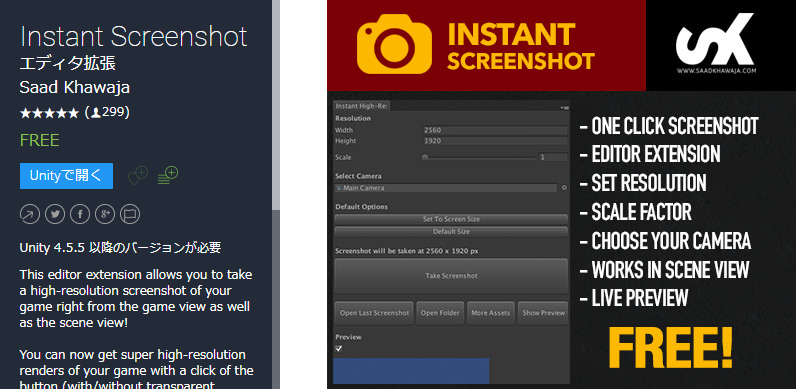Click the 'Show Preview' button
Screen dimensions: 796x389
coord(543,313)
